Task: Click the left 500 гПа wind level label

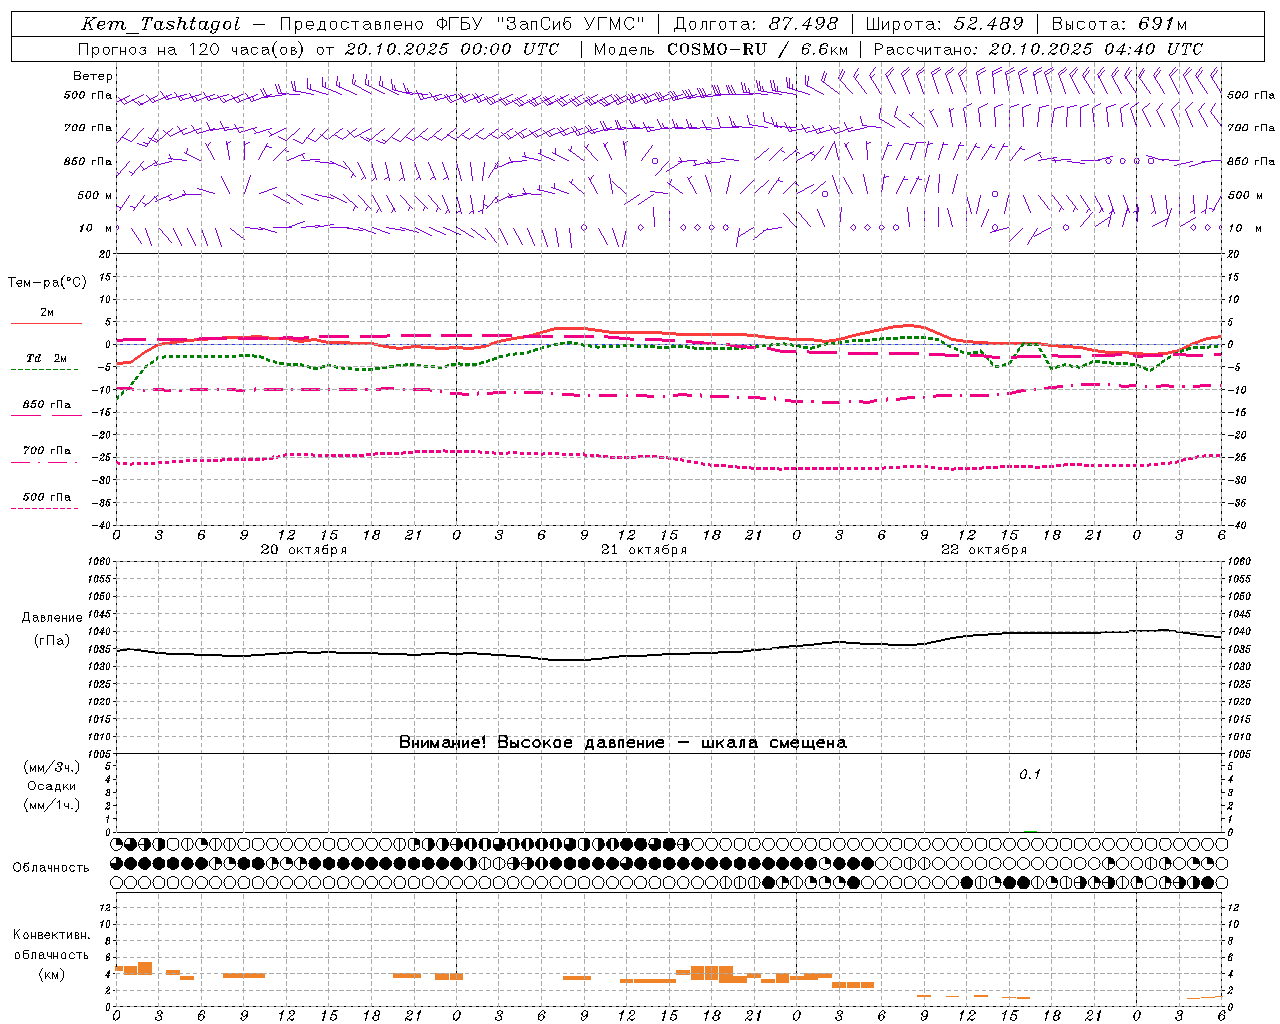Action: 88,95
